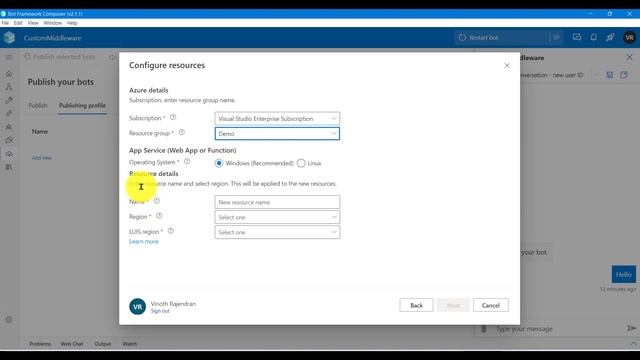Open the Publish cloud icon in sidebar
This screenshot has height=360, width=640.
point(9,154)
